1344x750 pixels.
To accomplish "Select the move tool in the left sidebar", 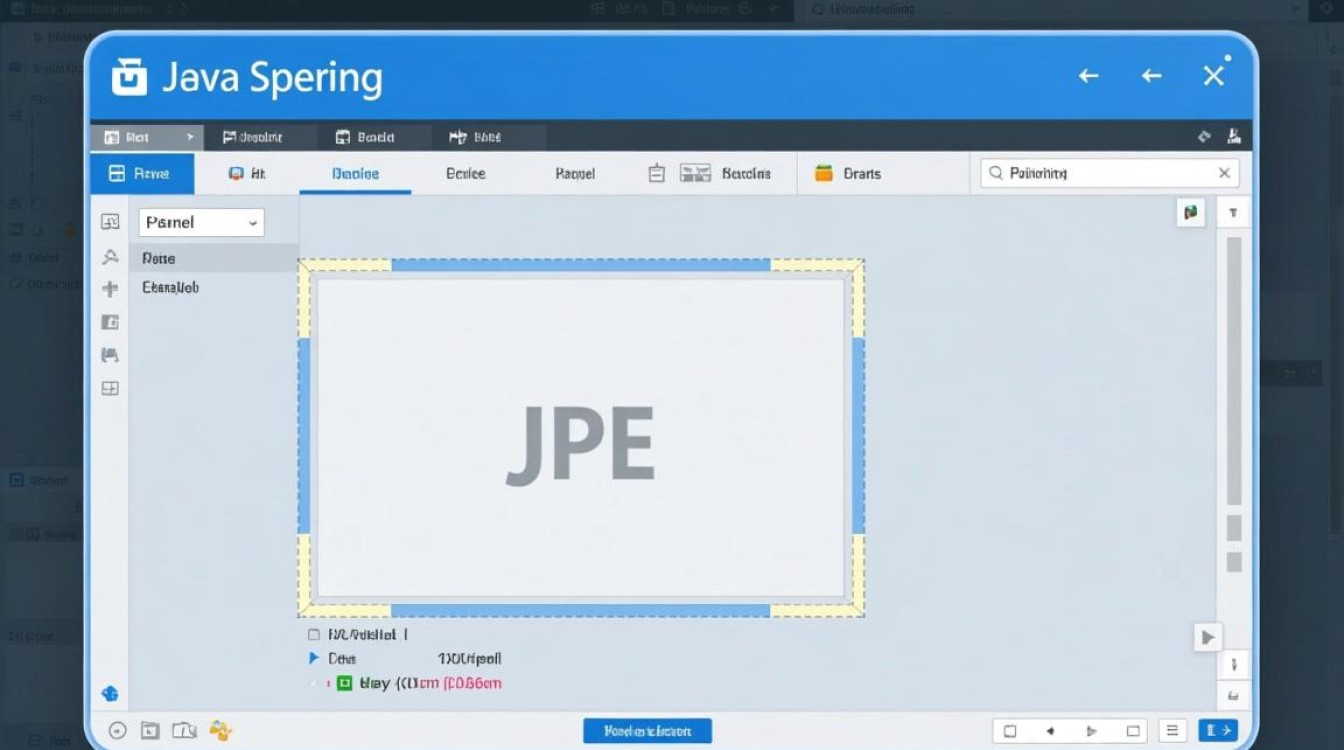I will (110, 289).
